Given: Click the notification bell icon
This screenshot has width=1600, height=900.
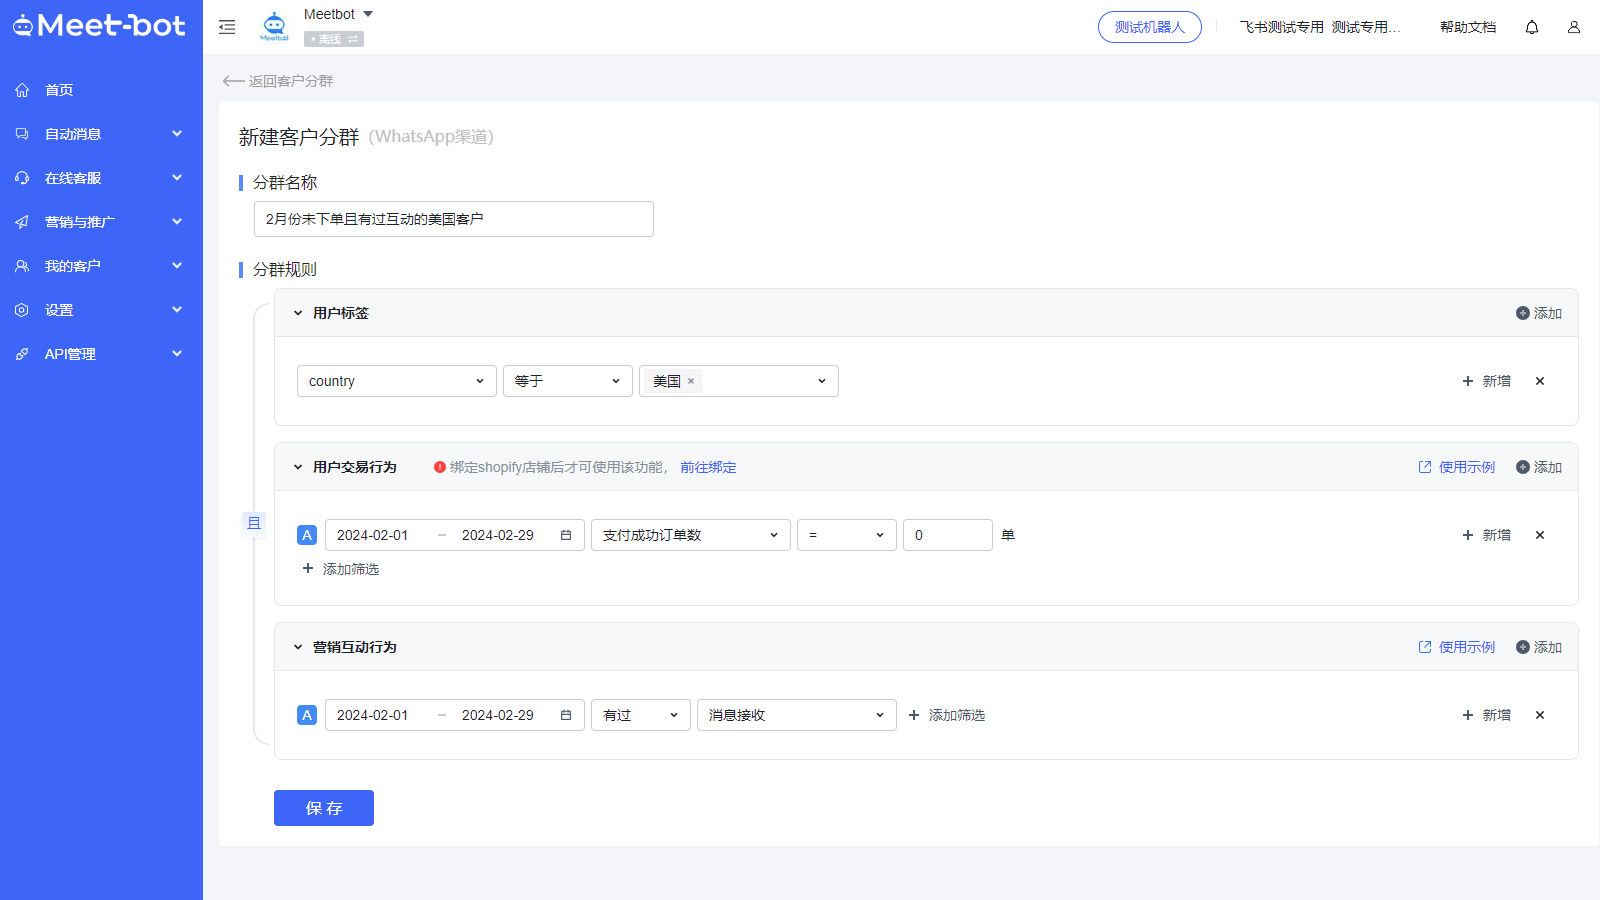Looking at the screenshot, I should click(x=1531, y=27).
